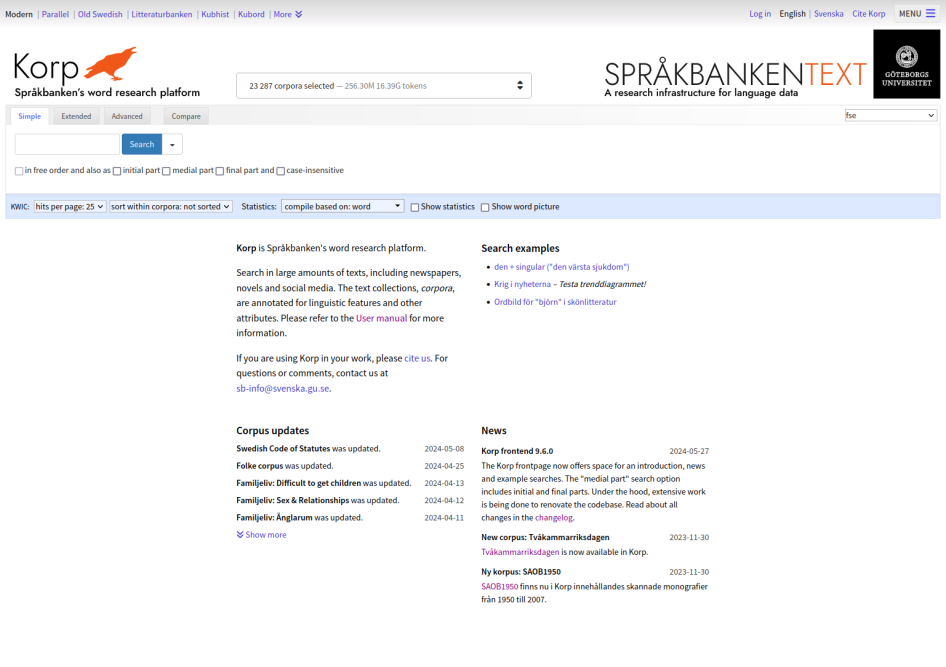946x667 pixels.
Task: Open the hits per page dropdown
Action: point(69,207)
